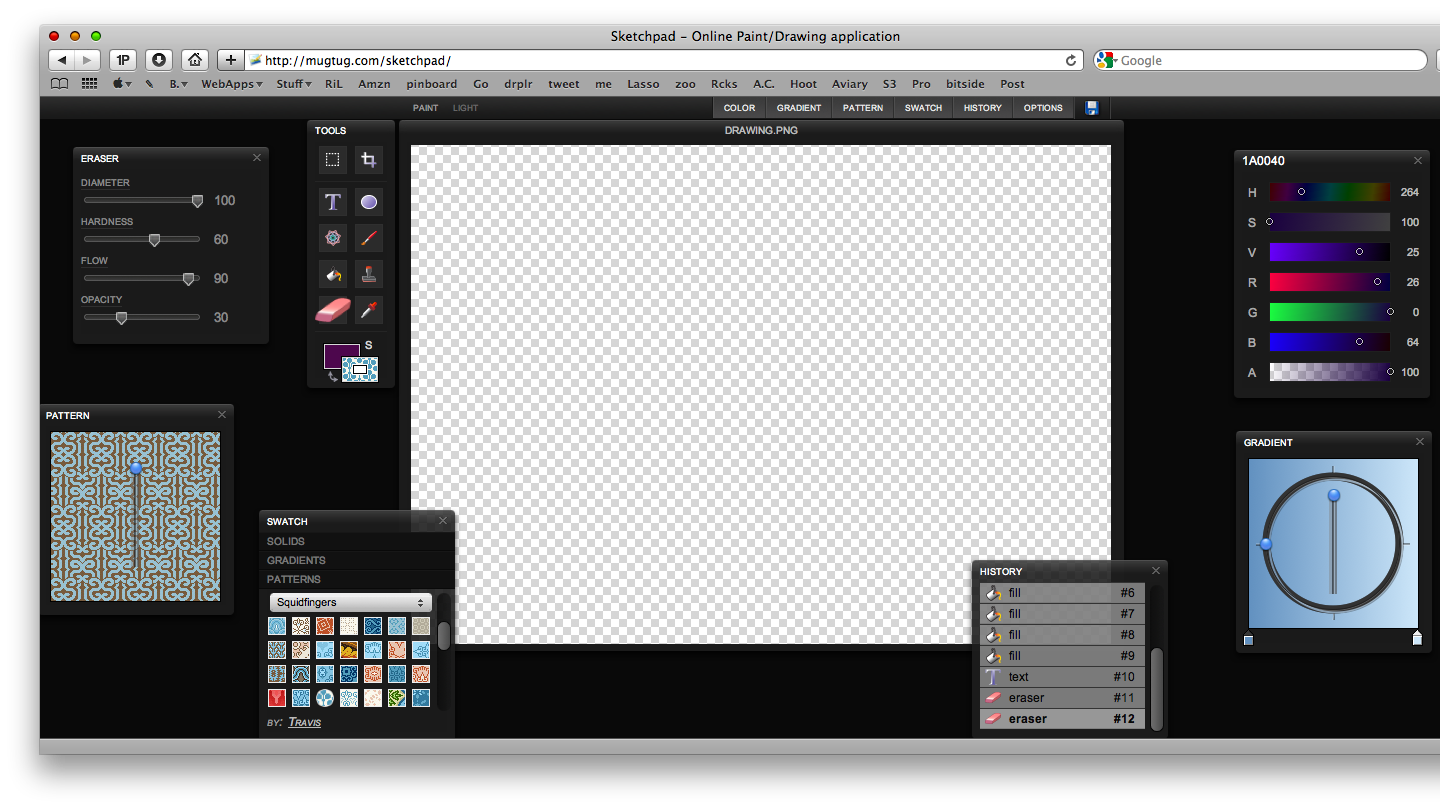
Task: Pick the Paintbrush tool
Action: [x=368, y=237]
